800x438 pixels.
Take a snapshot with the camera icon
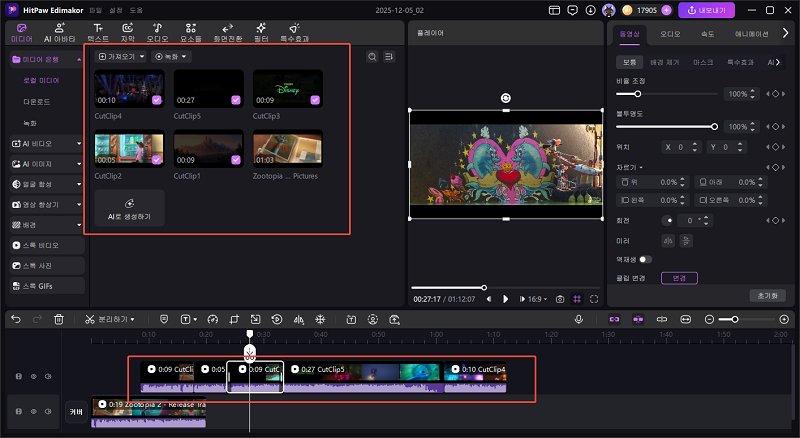[x=560, y=299]
